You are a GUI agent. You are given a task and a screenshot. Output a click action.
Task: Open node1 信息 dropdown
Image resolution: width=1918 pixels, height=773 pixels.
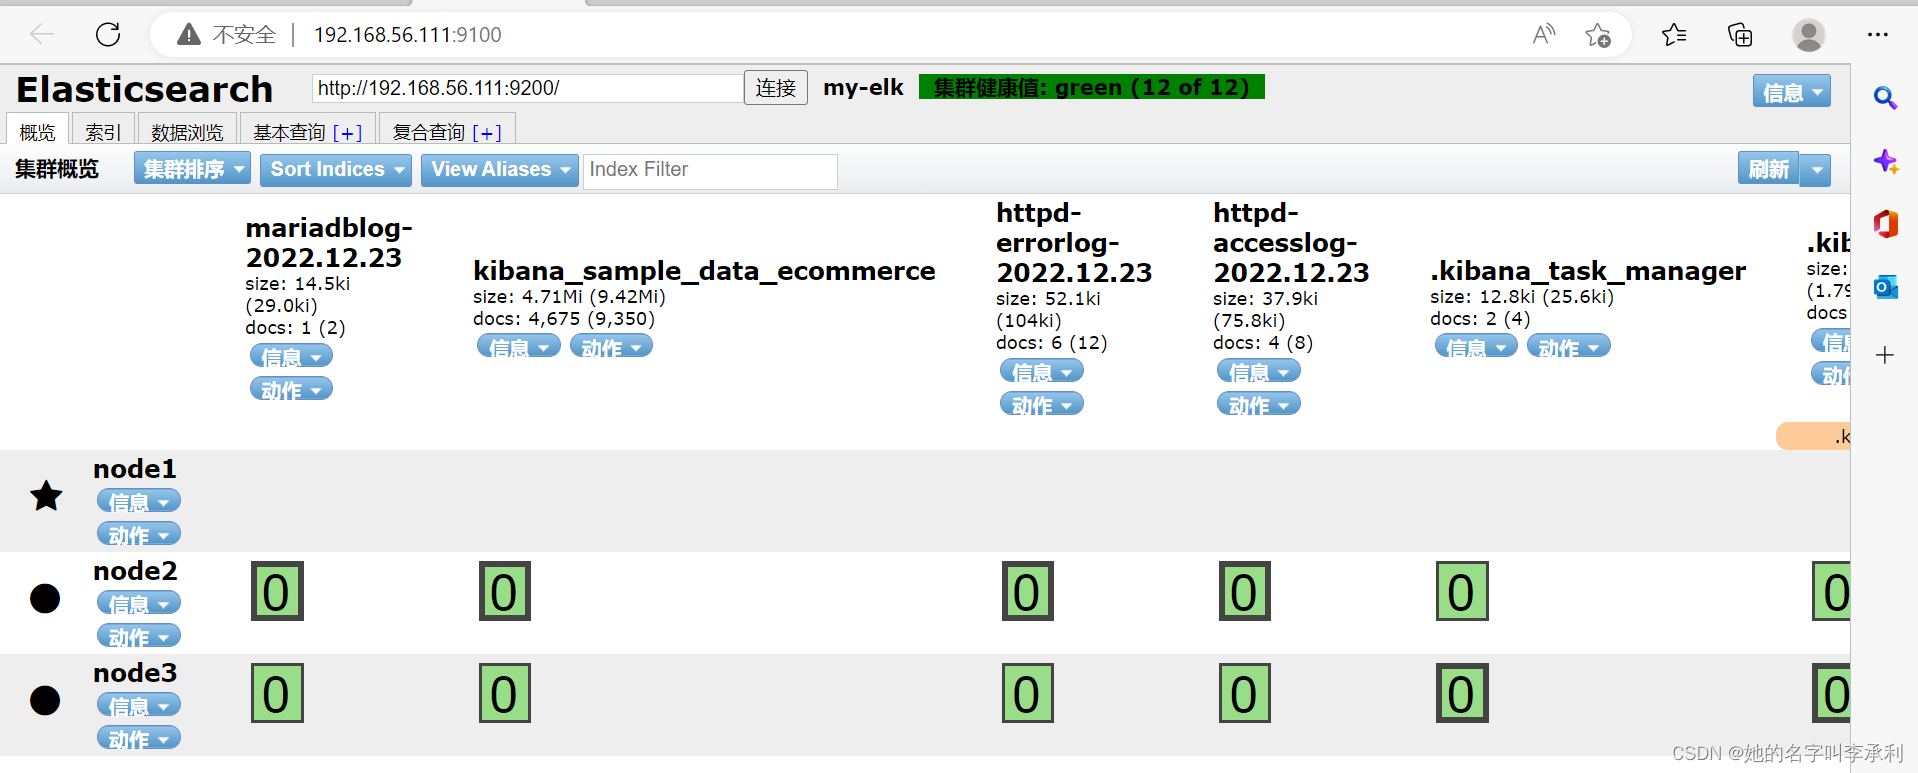[139, 501]
